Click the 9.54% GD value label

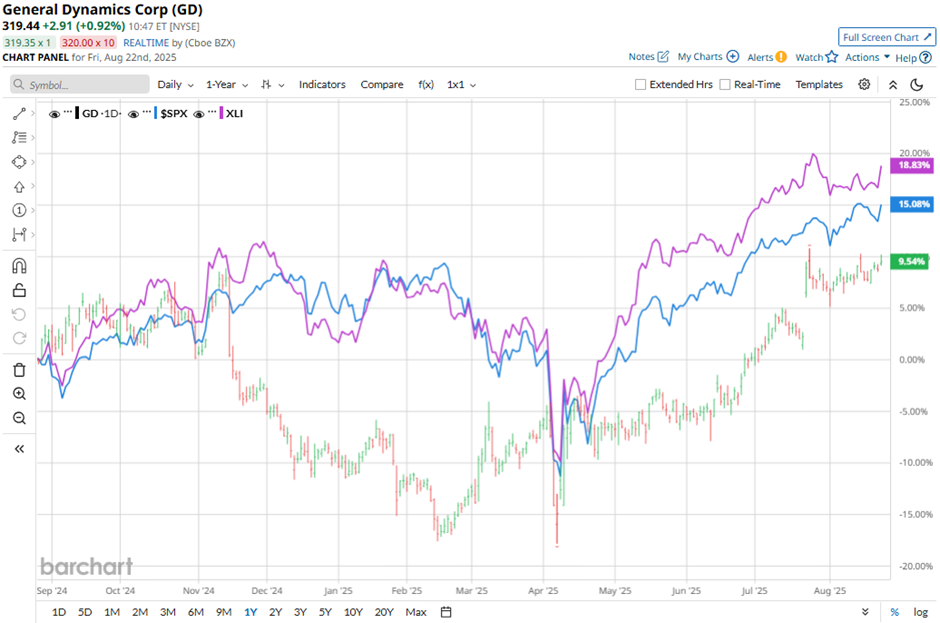pos(910,261)
